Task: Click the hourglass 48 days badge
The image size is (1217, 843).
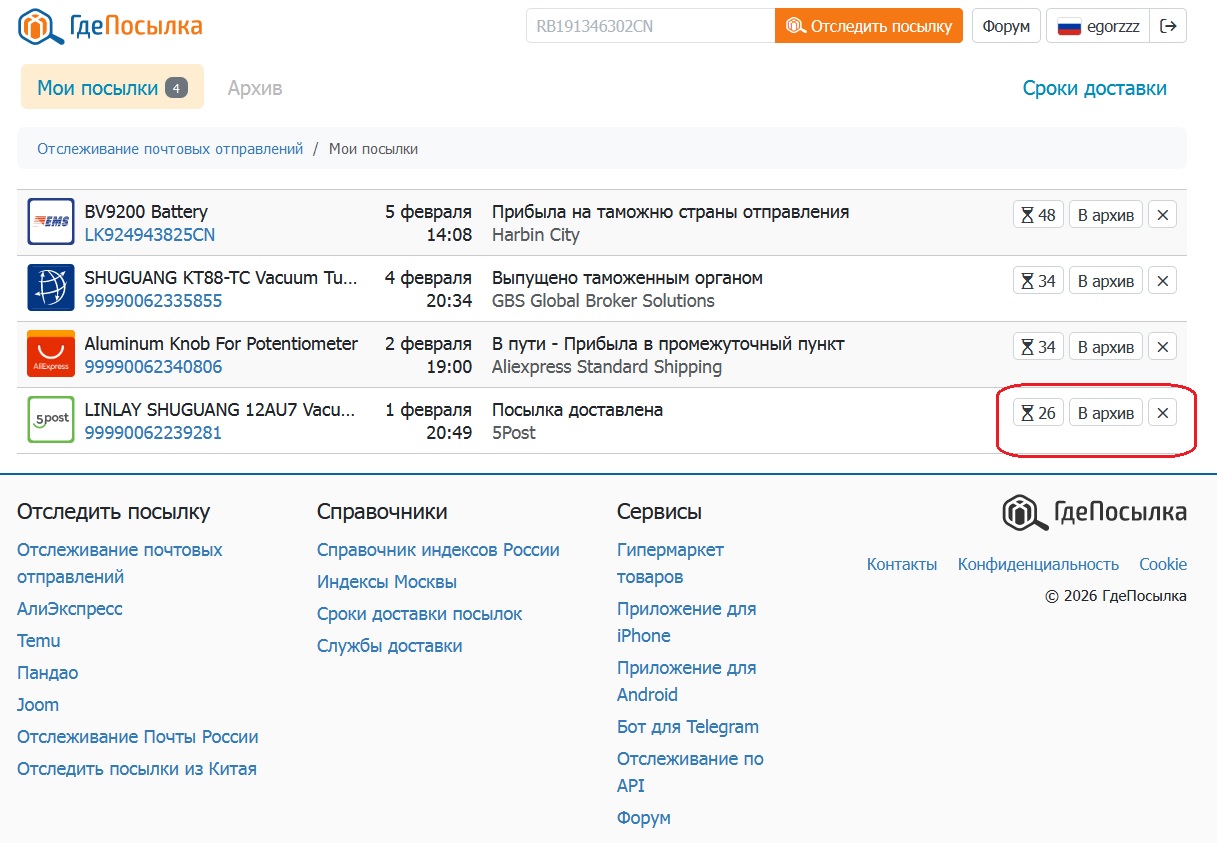Action: tap(1038, 215)
